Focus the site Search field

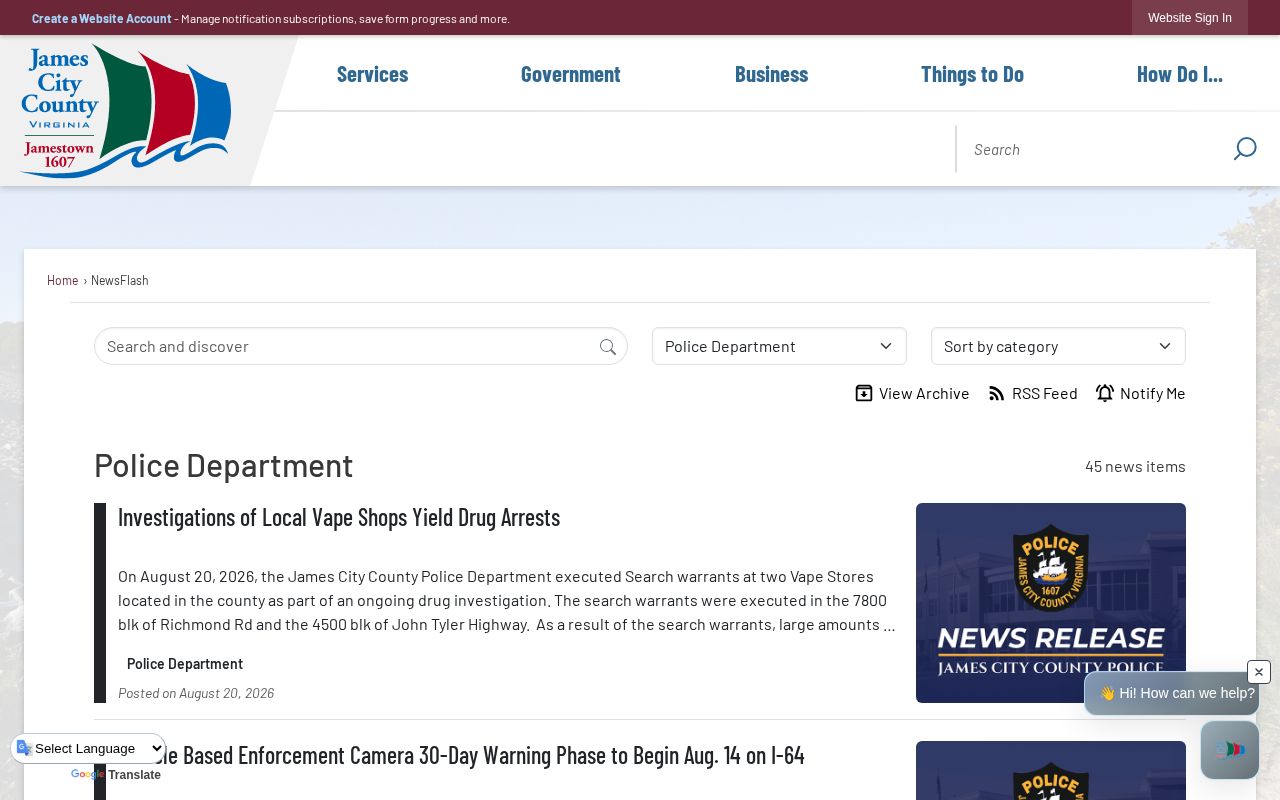click(x=1095, y=149)
